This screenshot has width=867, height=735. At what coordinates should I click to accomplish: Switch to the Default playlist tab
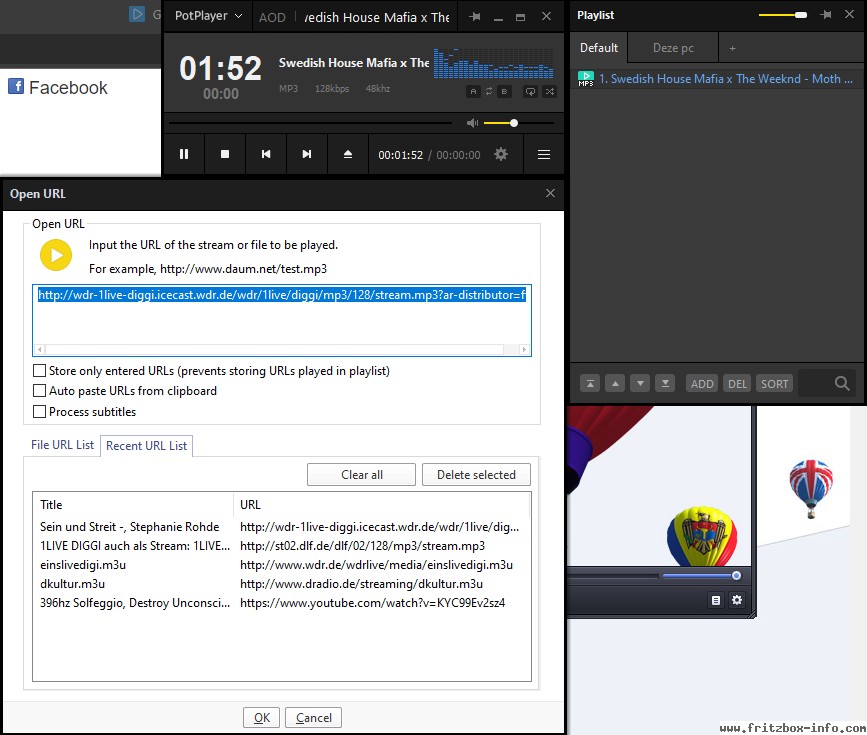[x=599, y=48]
